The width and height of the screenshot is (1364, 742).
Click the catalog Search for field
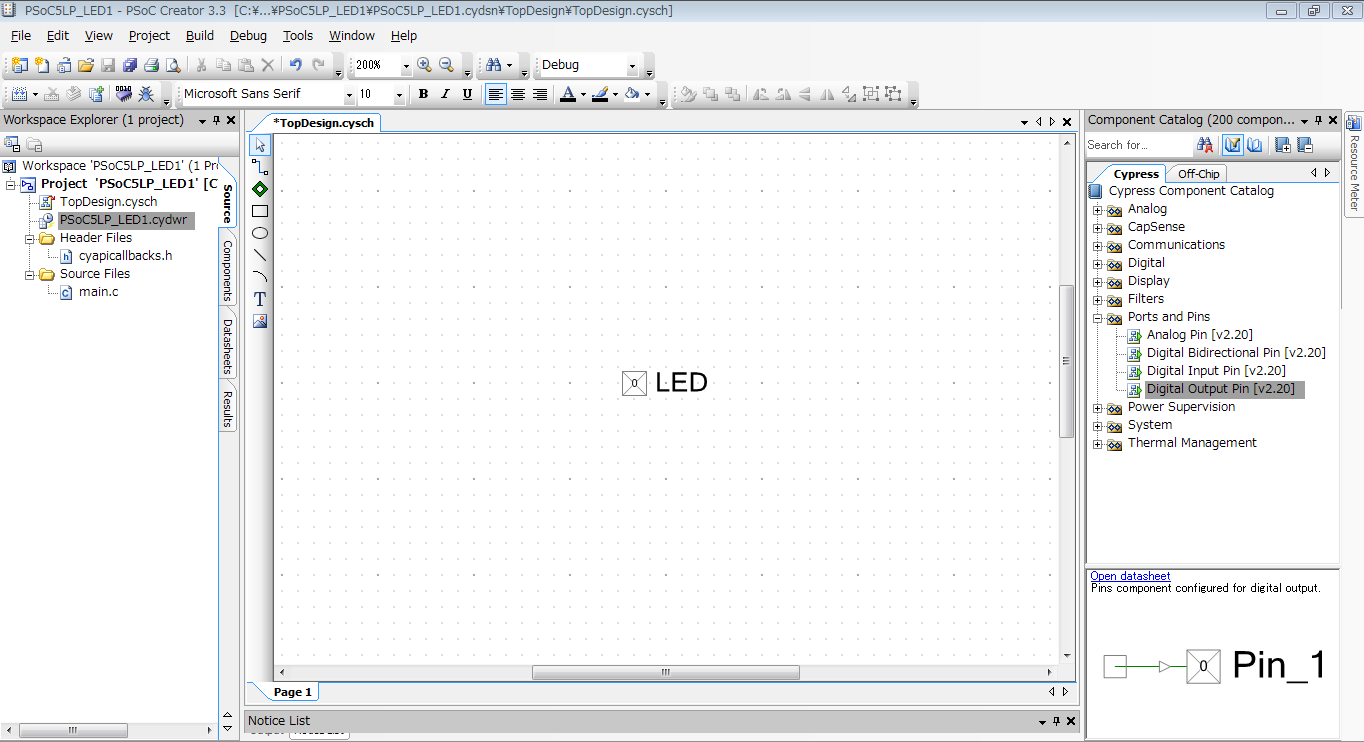tap(1138, 145)
